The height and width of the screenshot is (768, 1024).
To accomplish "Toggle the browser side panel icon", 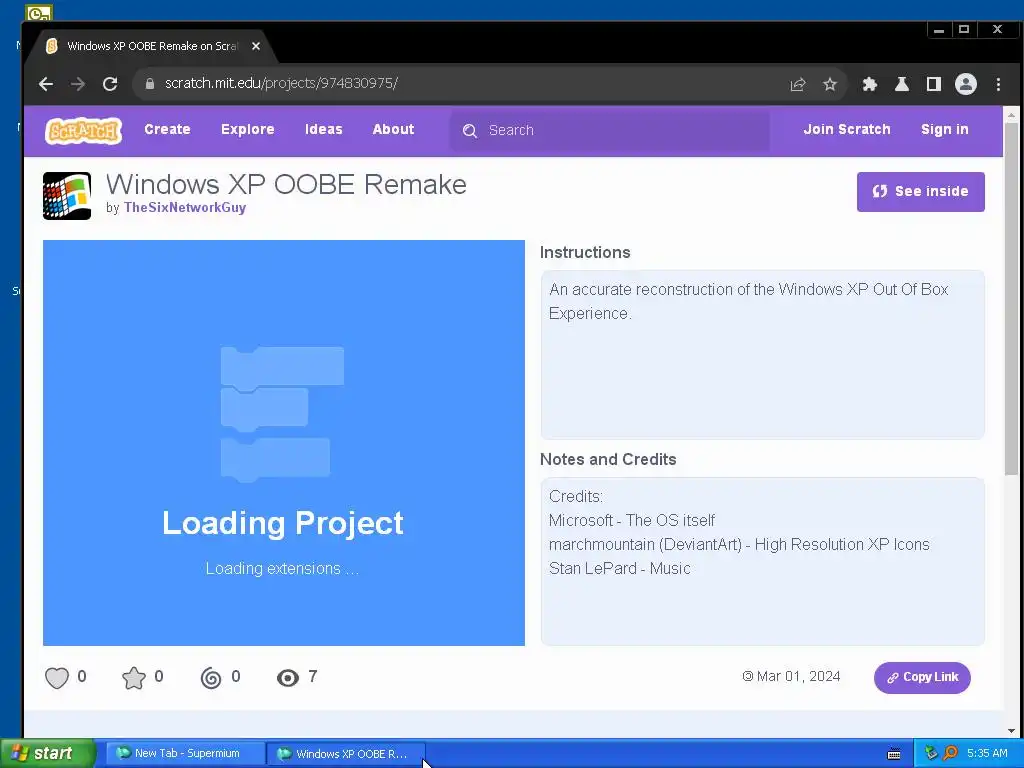I will 934,84.
